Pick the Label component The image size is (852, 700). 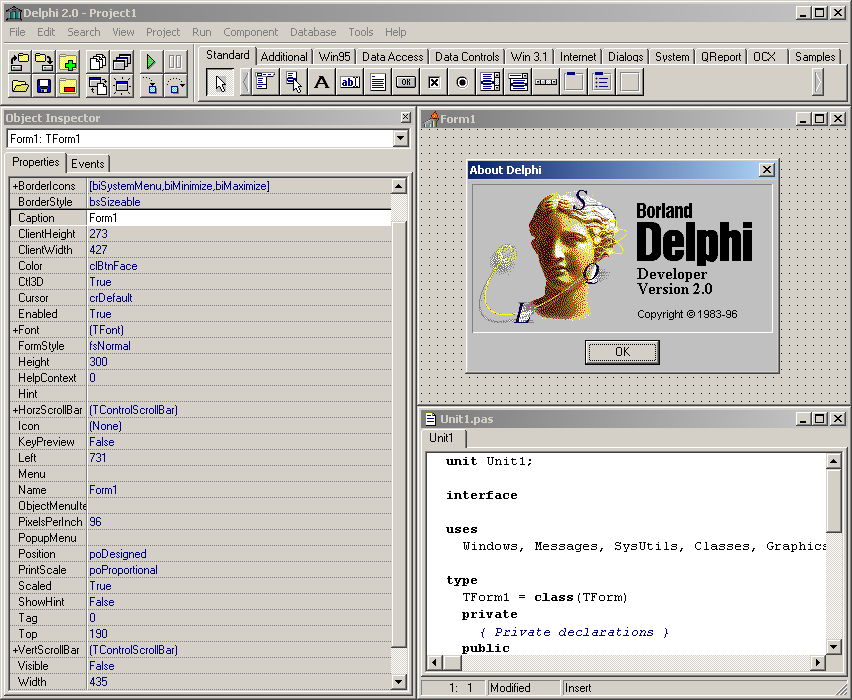tap(322, 82)
